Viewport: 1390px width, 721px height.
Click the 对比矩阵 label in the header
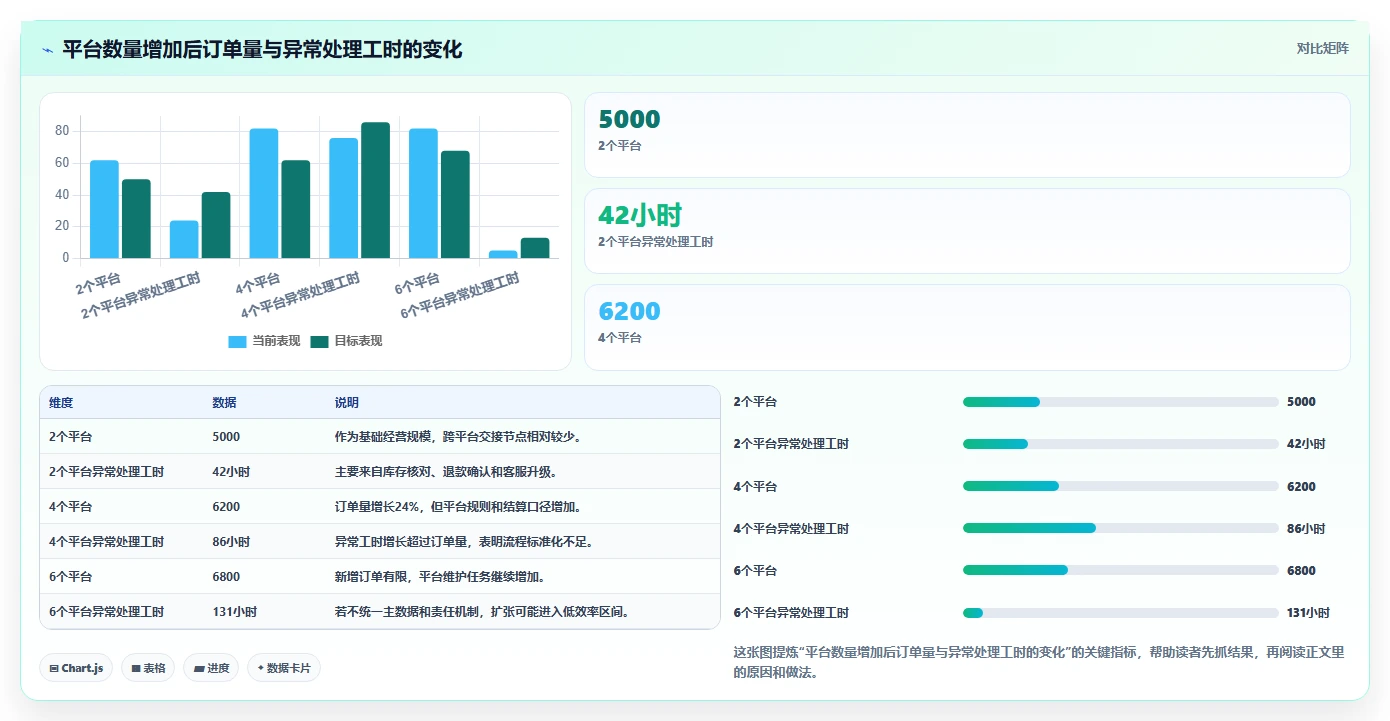(1322, 48)
